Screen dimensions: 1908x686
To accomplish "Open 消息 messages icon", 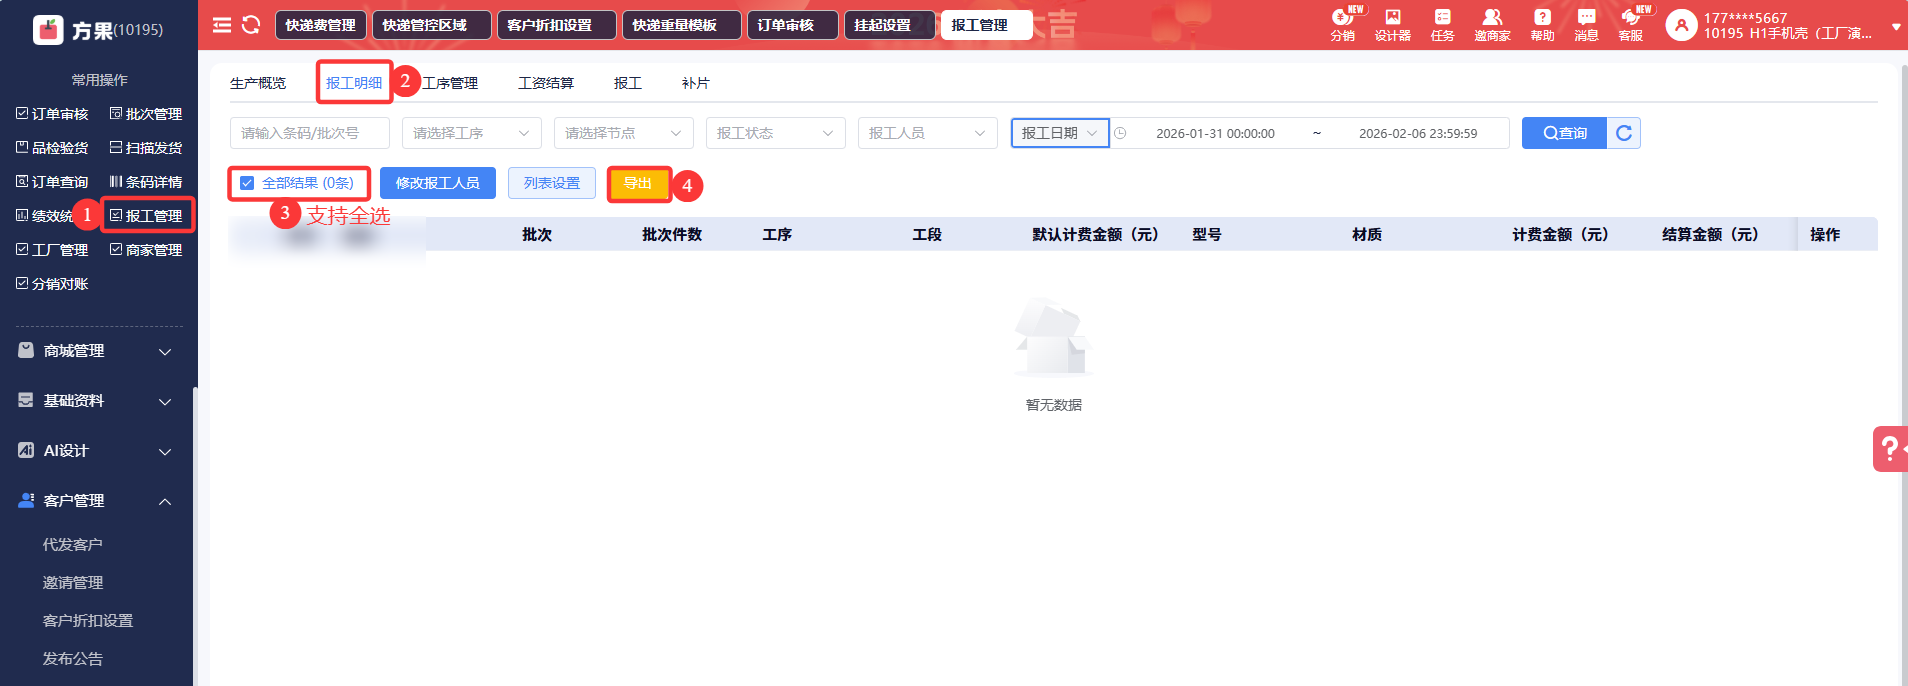I will tap(1586, 25).
